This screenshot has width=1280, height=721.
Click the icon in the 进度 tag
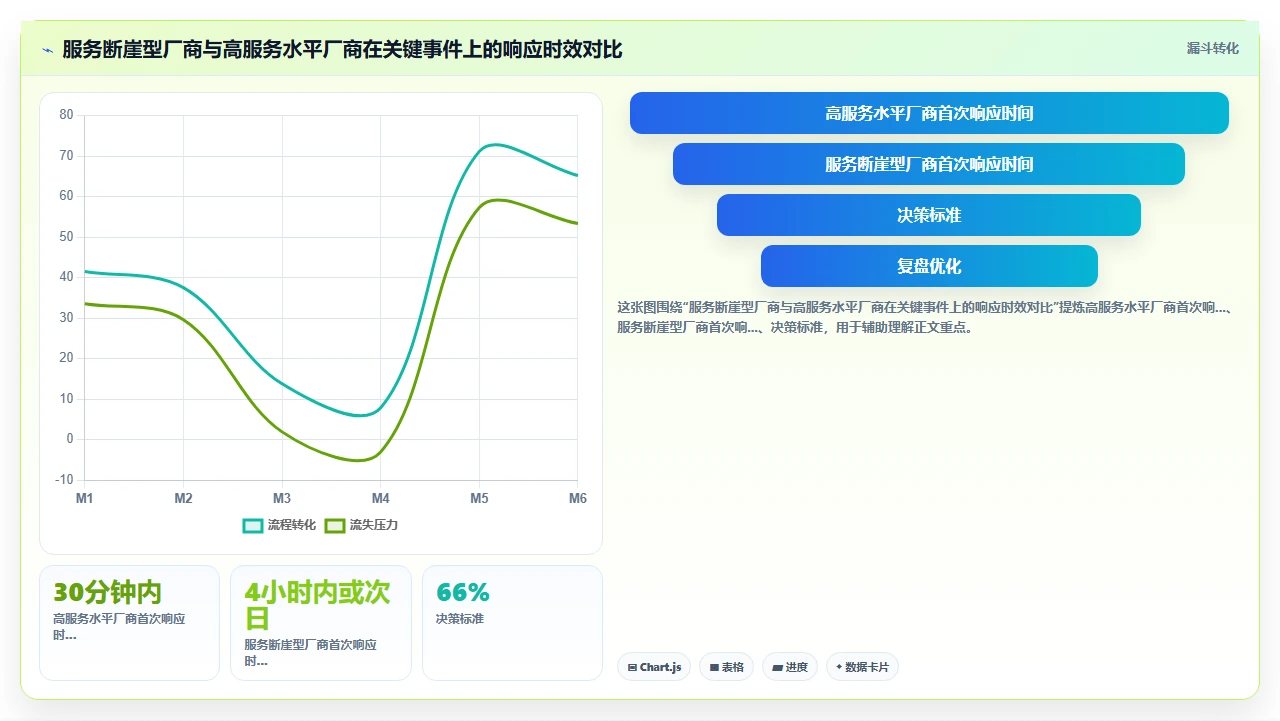tap(777, 667)
